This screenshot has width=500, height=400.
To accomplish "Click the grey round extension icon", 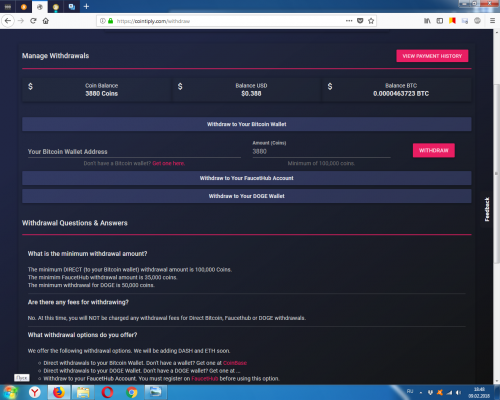I will [477, 21].
